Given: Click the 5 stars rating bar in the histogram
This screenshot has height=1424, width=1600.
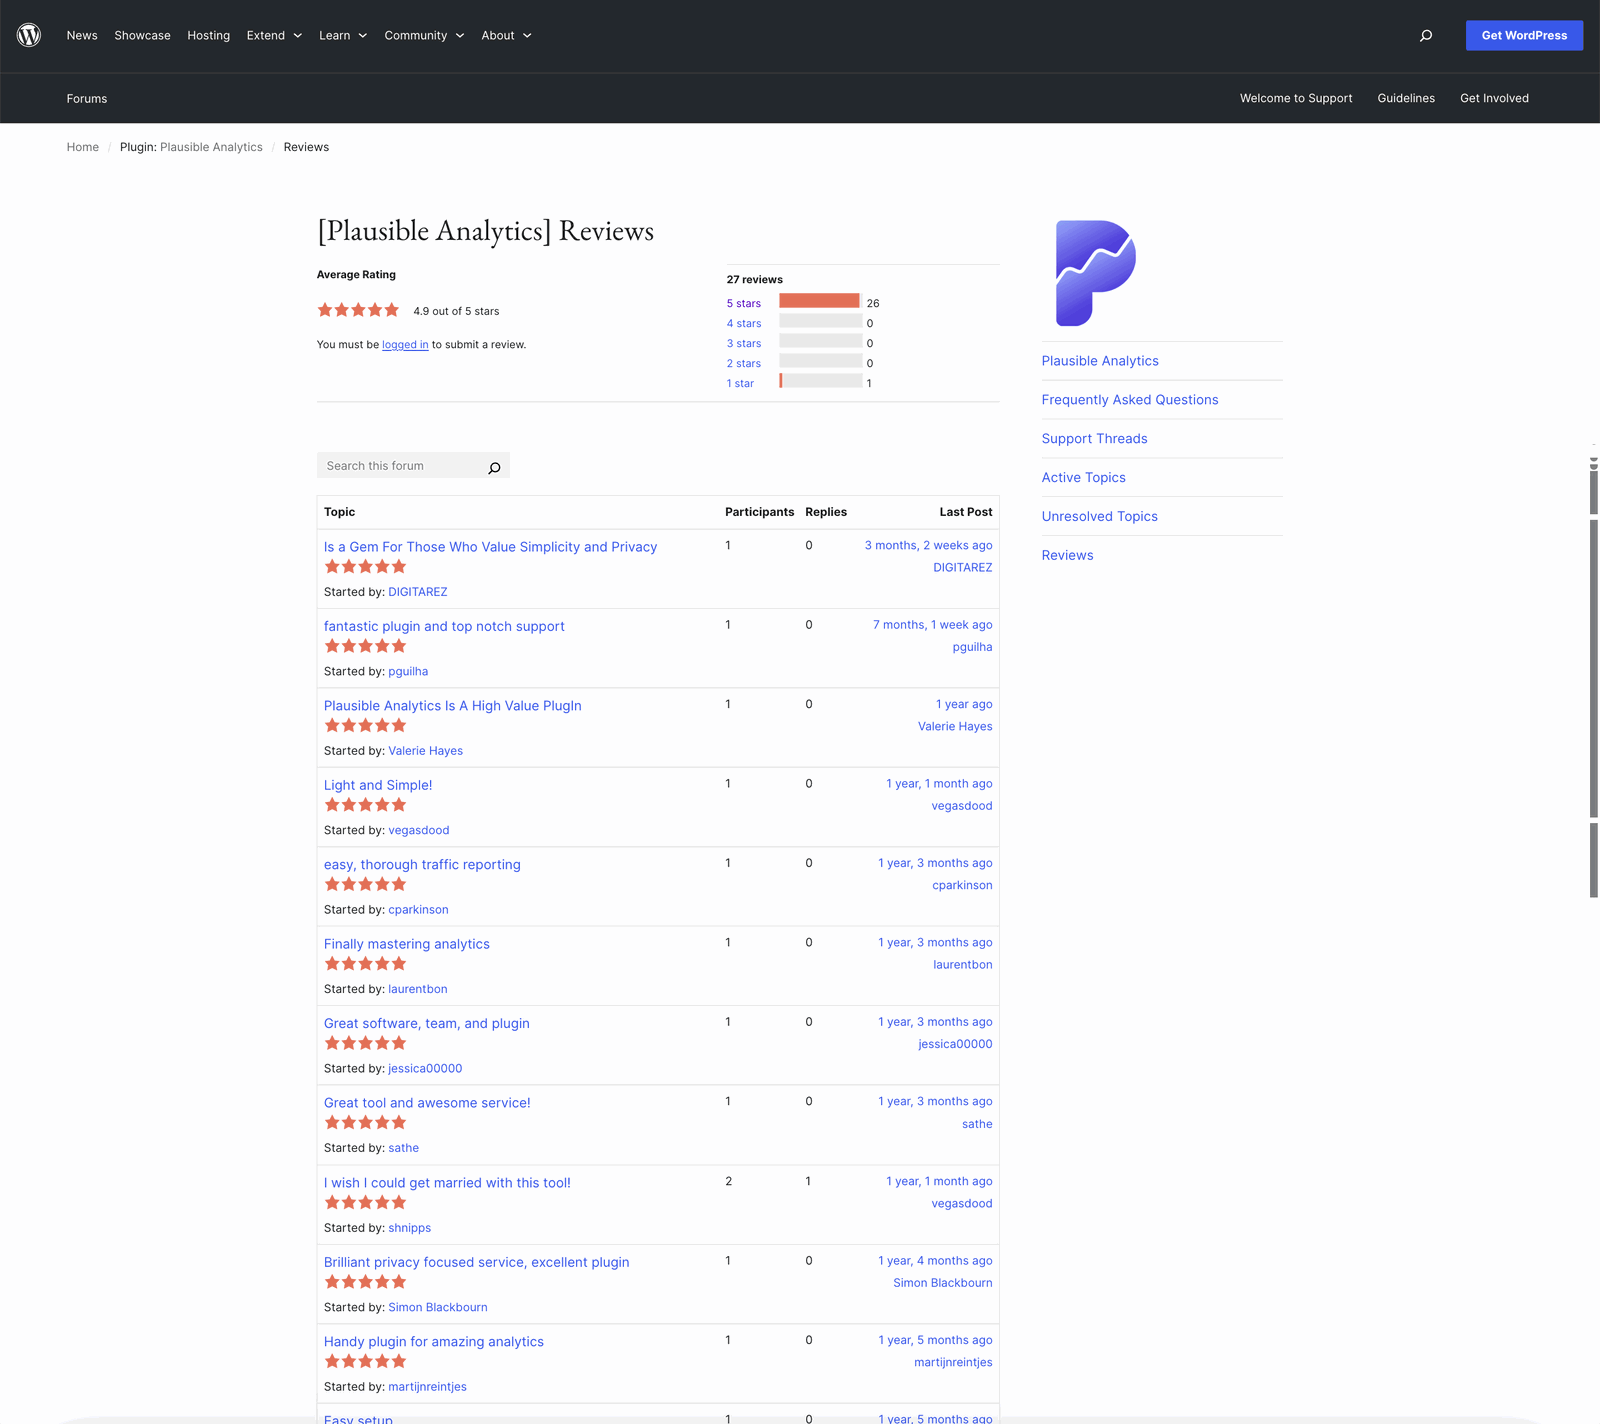Looking at the screenshot, I should pos(820,302).
